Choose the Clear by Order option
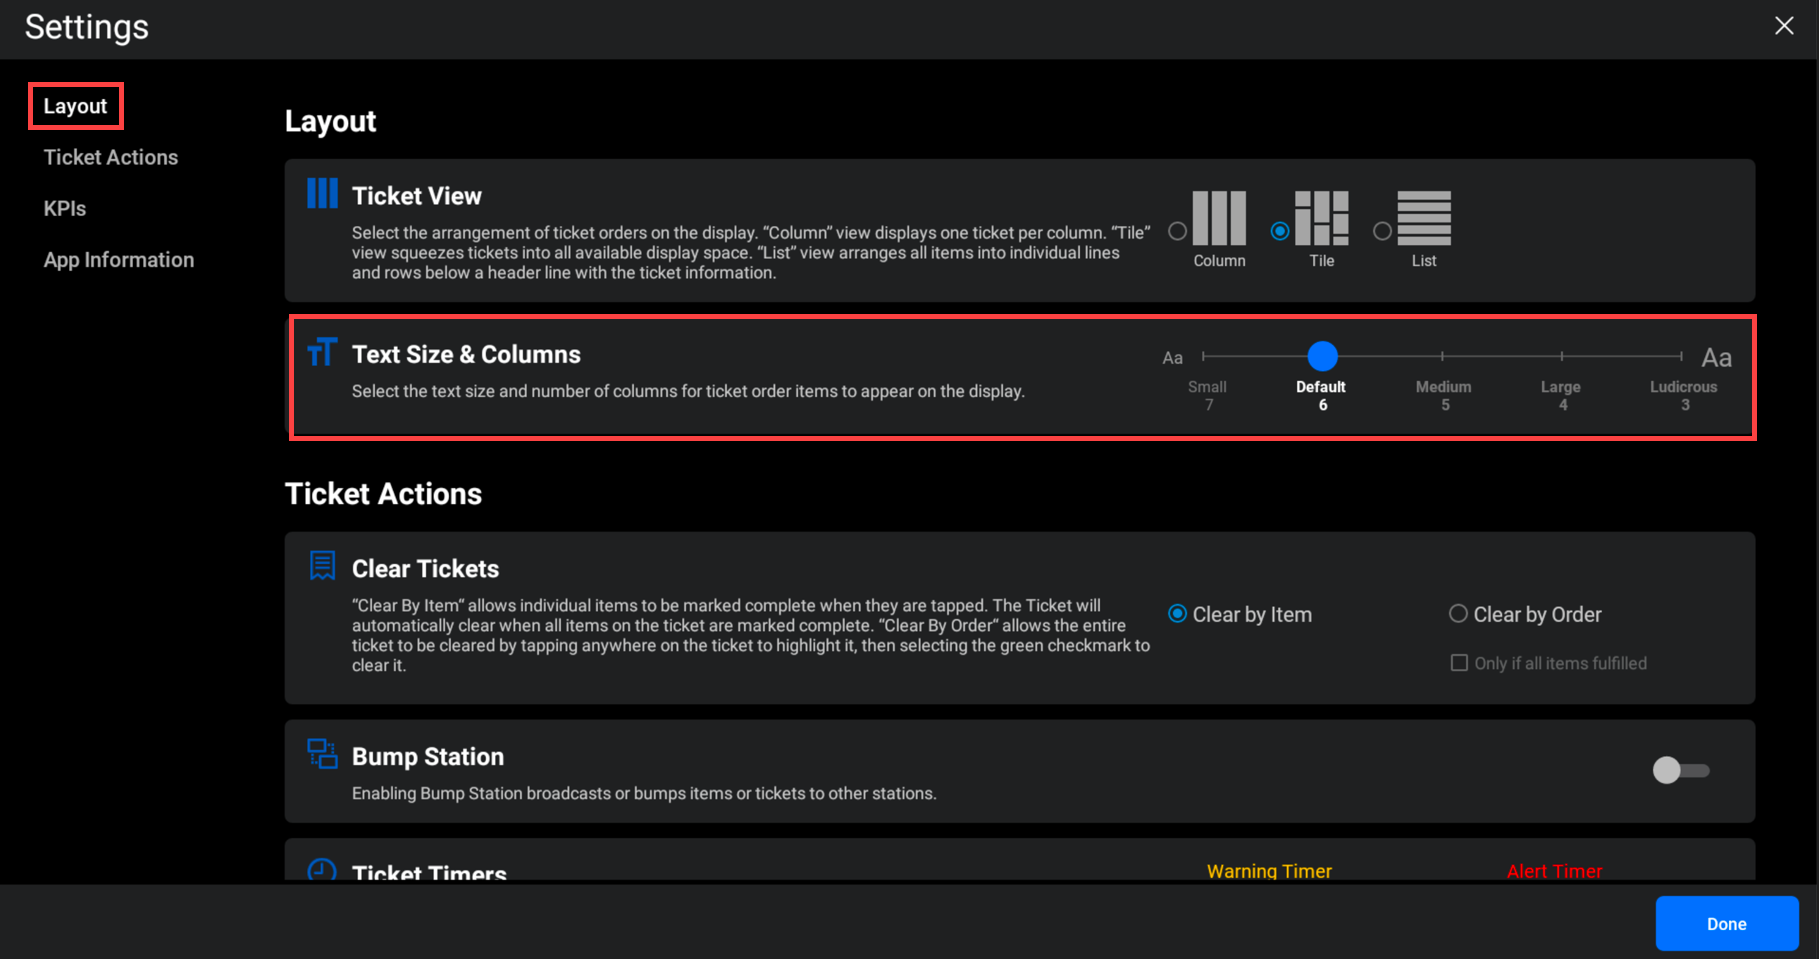Viewport: 1819px width, 959px height. pyautogui.click(x=1458, y=614)
